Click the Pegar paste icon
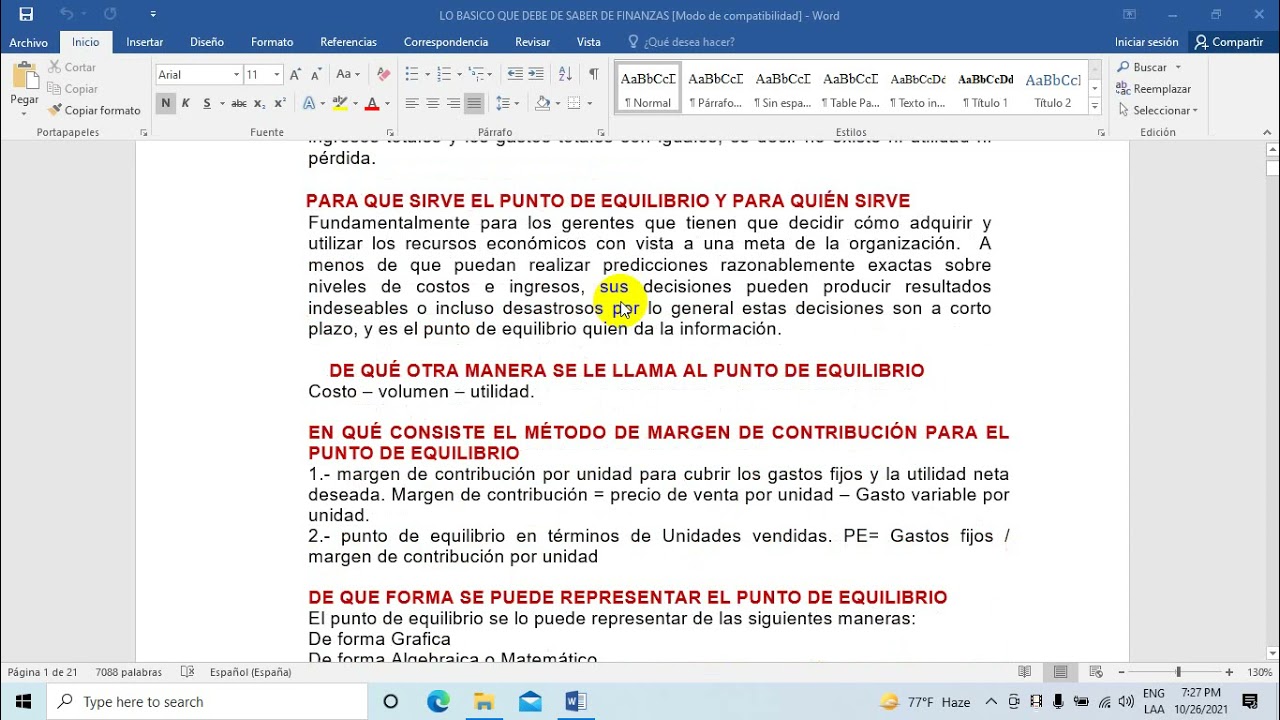The image size is (1280, 720). tap(24, 77)
